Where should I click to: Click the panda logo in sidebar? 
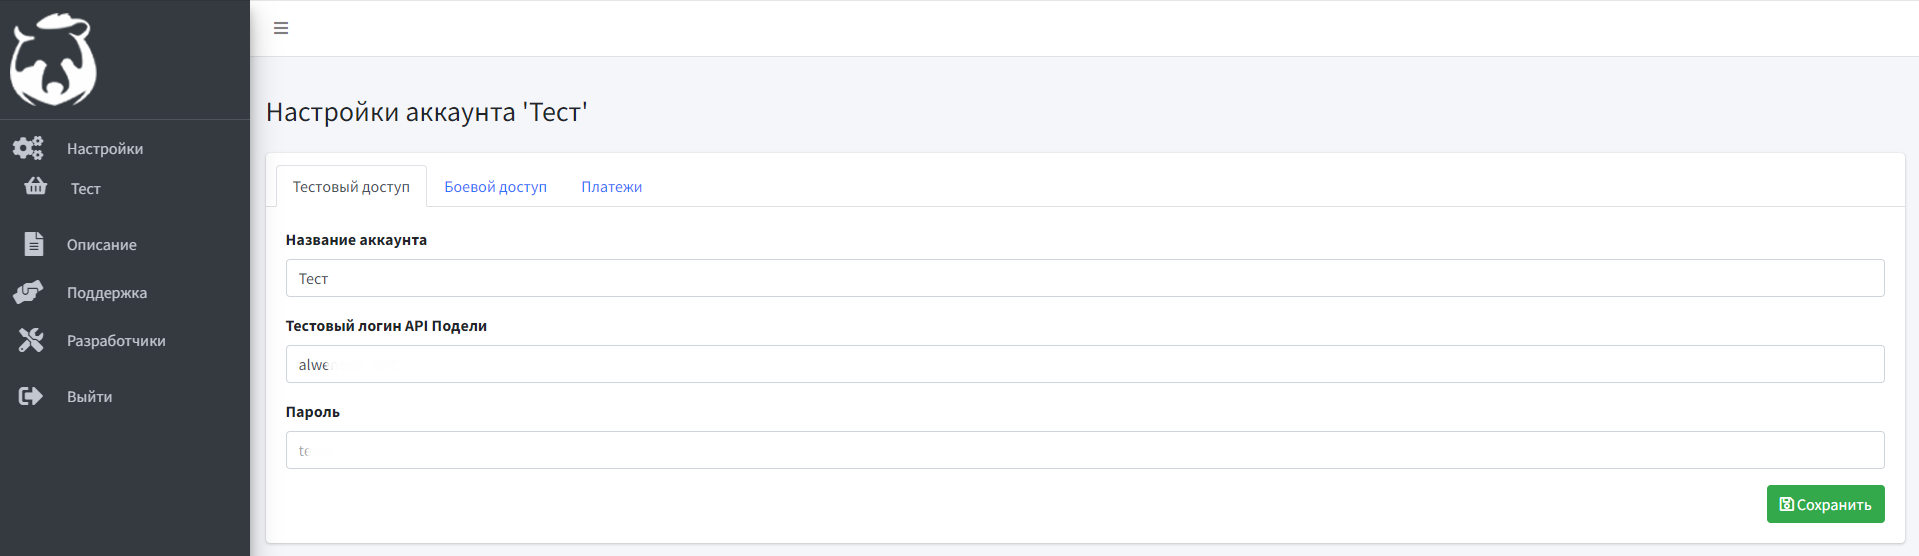(53, 60)
